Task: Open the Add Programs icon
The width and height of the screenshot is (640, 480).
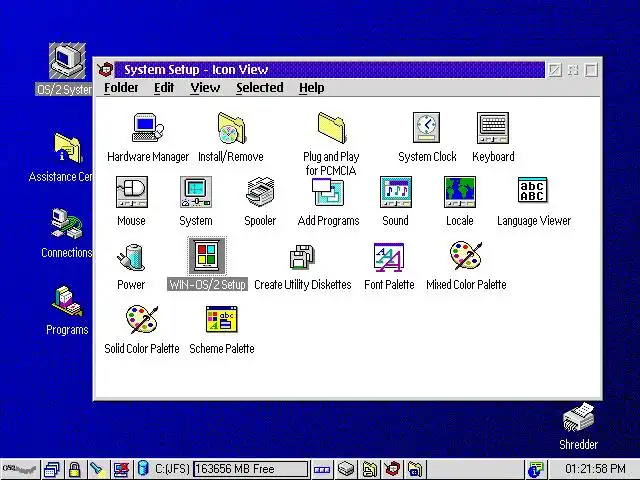Action: 328,192
